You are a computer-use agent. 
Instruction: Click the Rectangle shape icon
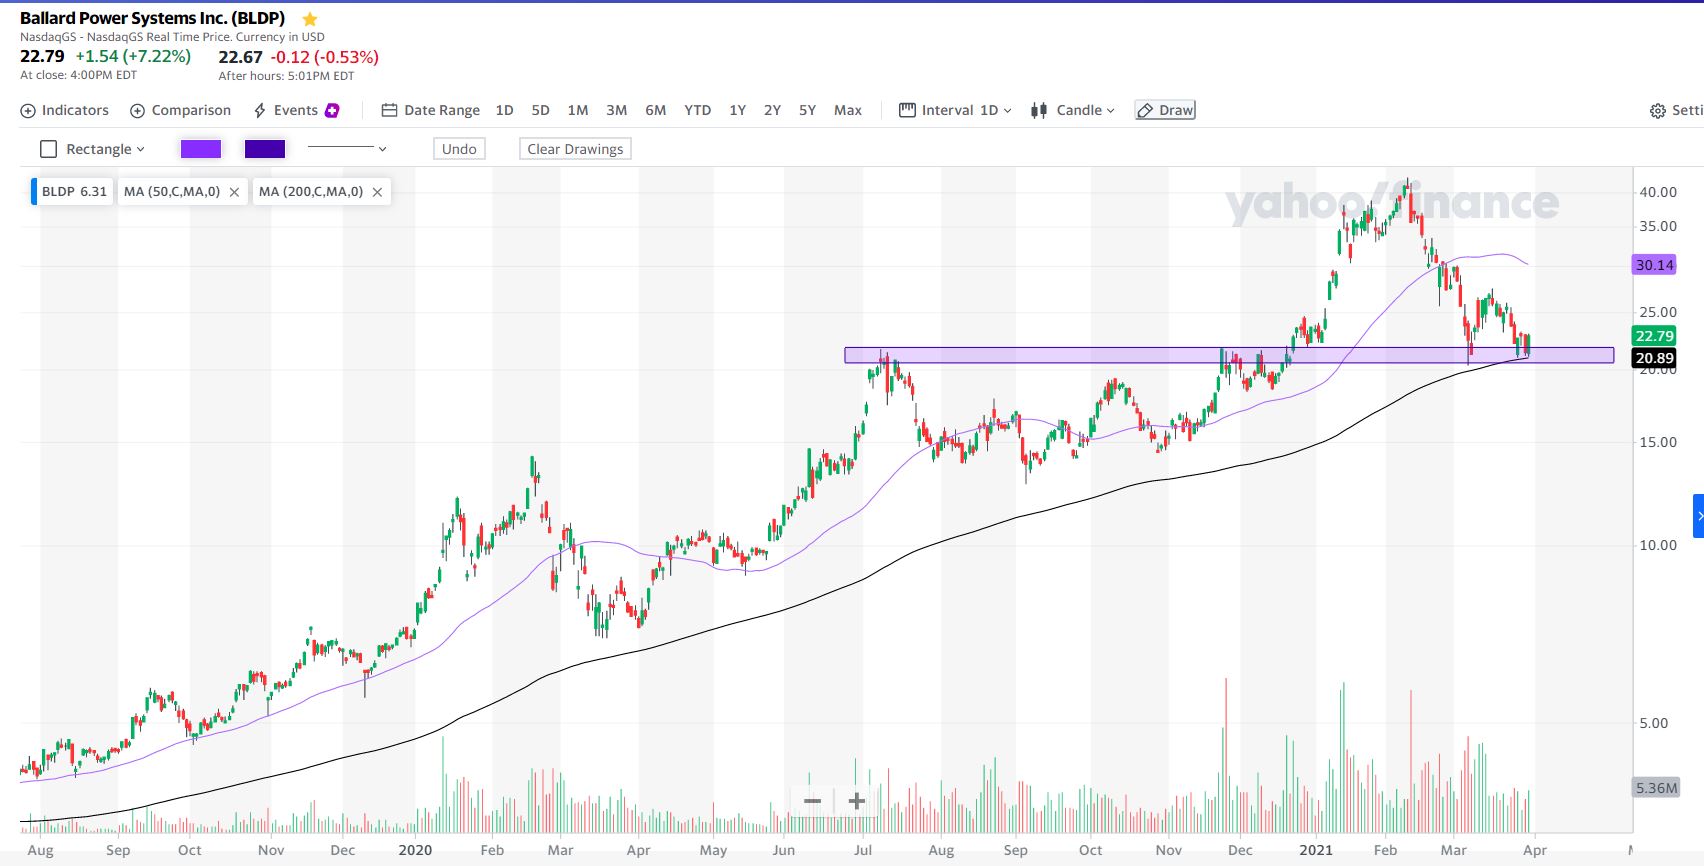[48, 149]
